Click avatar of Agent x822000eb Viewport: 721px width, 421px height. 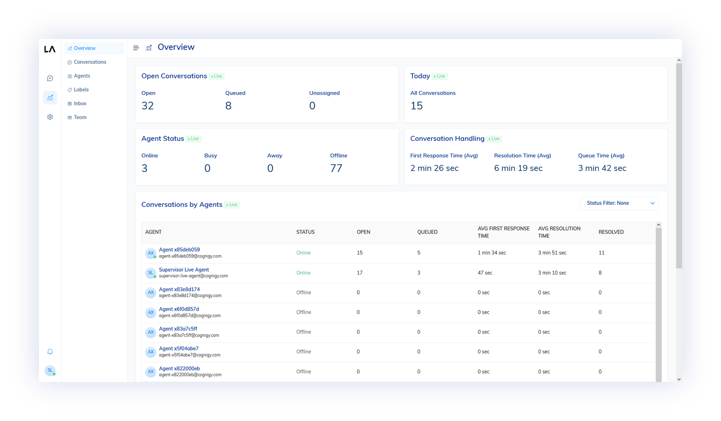[150, 372]
